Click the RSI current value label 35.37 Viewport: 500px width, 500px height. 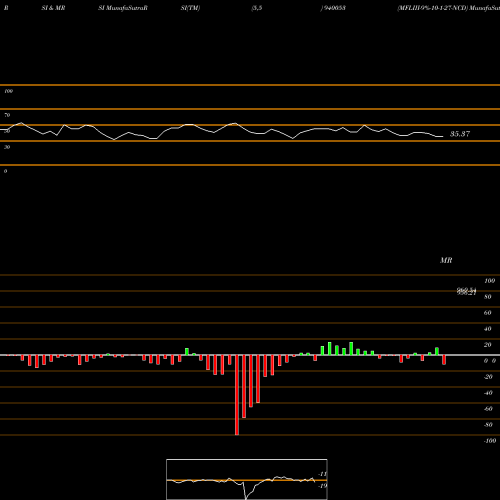tap(460, 134)
